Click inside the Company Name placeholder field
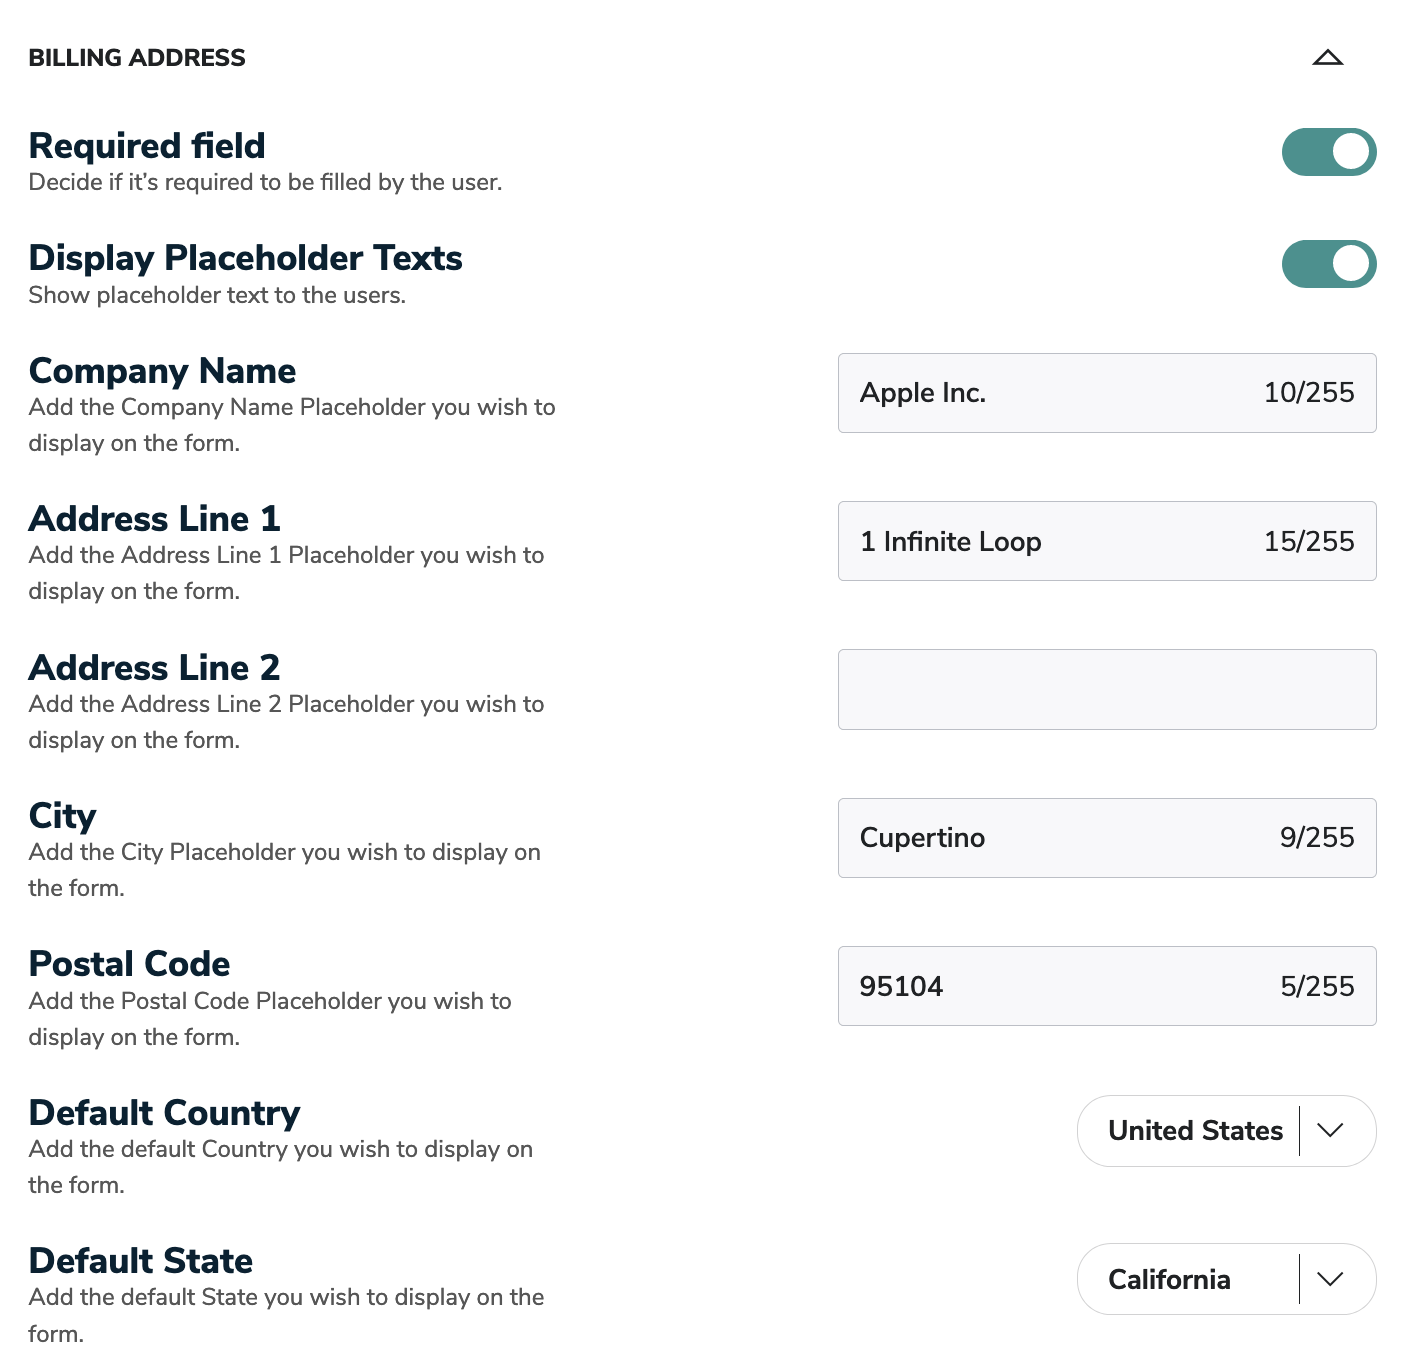The height and width of the screenshot is (1372, 1417). click(x=1050, y=393)
